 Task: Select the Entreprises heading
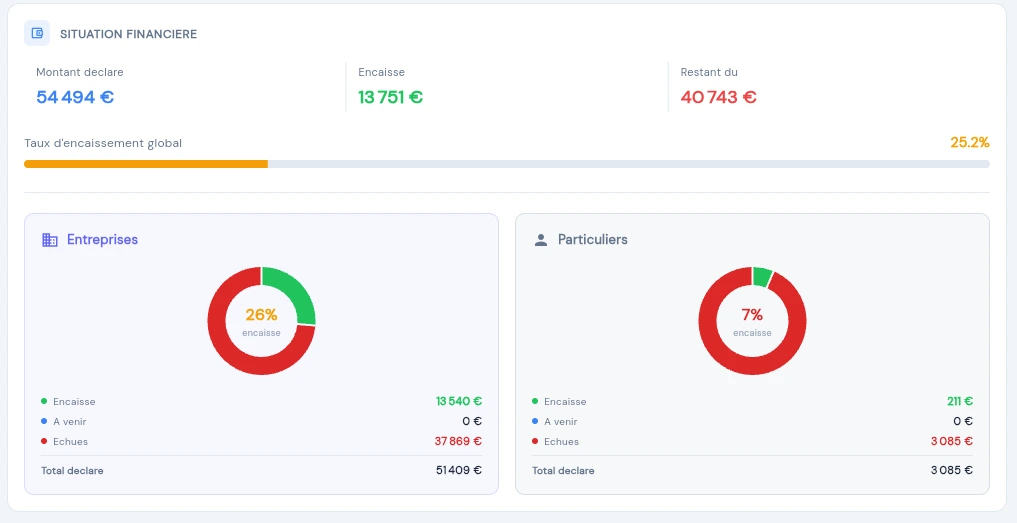pos(102,240)
